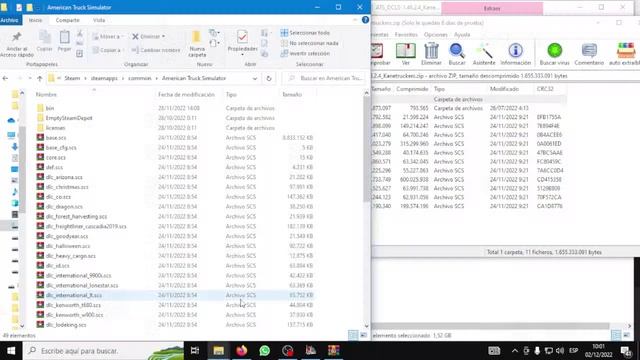
Task: Open WinRAR from the taskbar
Action: pyautogui.click(x=333, y=351)
